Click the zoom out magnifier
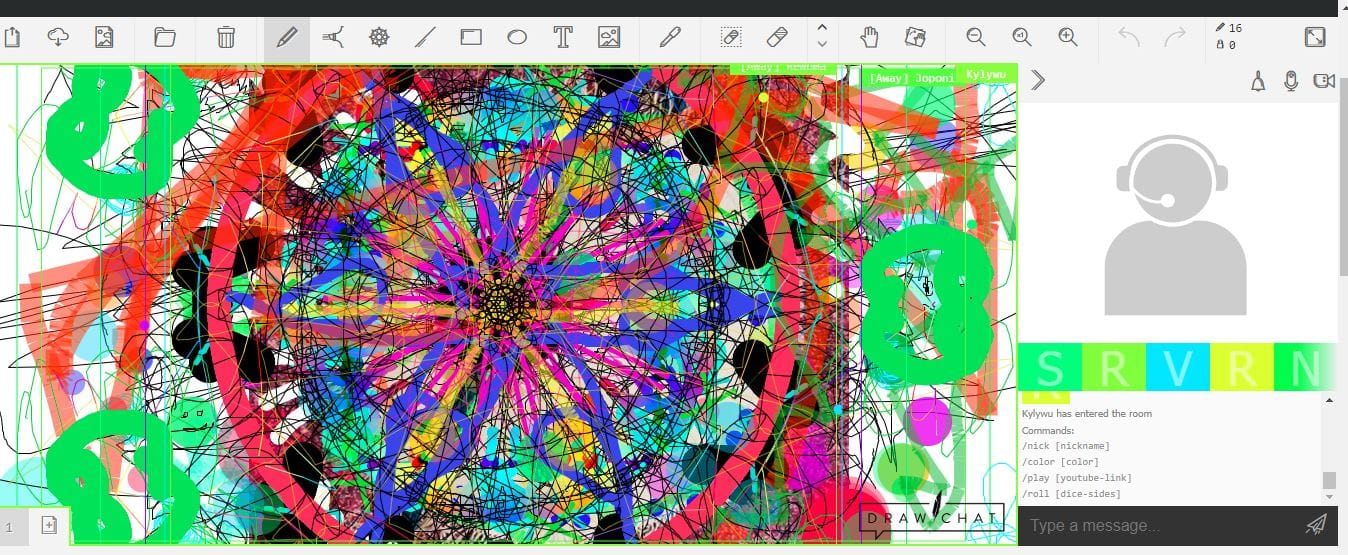This screenshot has width=1348, height=555. pos(976,38)
